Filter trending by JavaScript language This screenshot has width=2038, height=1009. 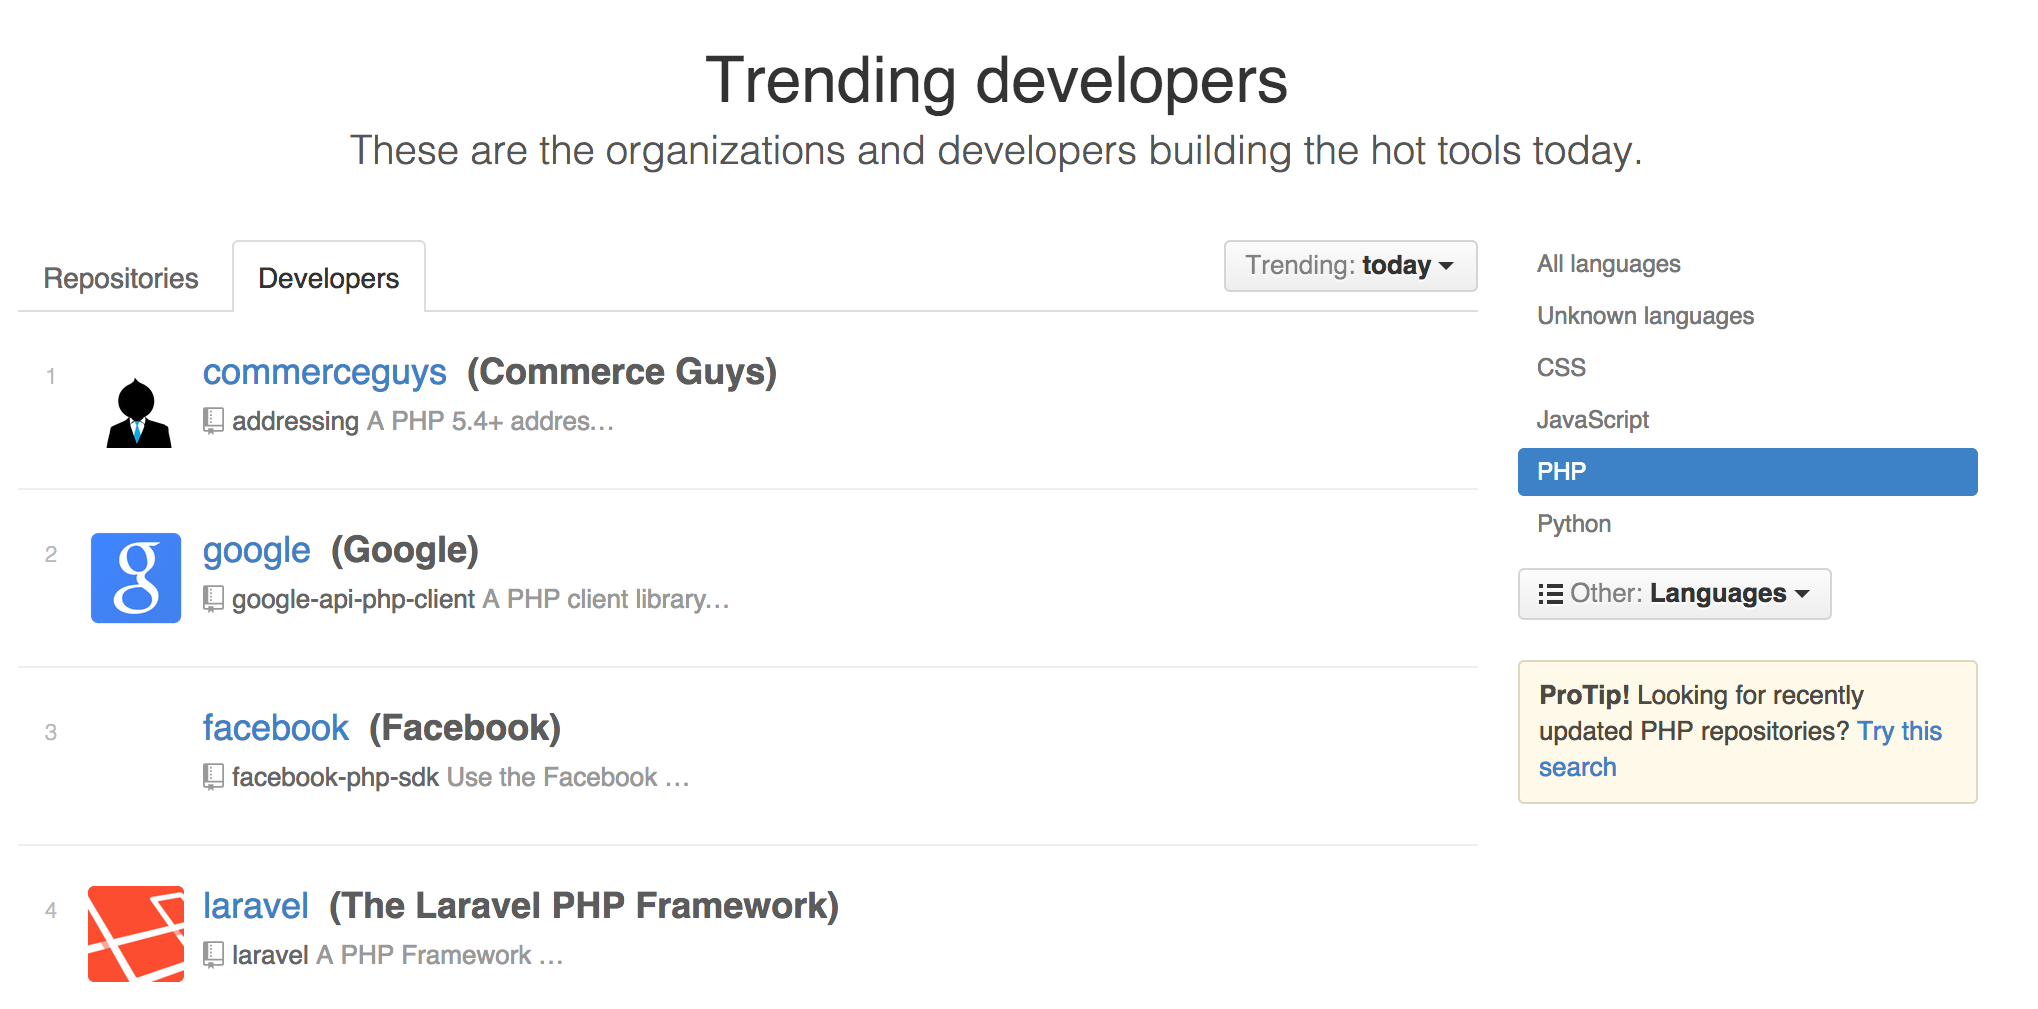pyautogui.click(x=1592, y=420)
